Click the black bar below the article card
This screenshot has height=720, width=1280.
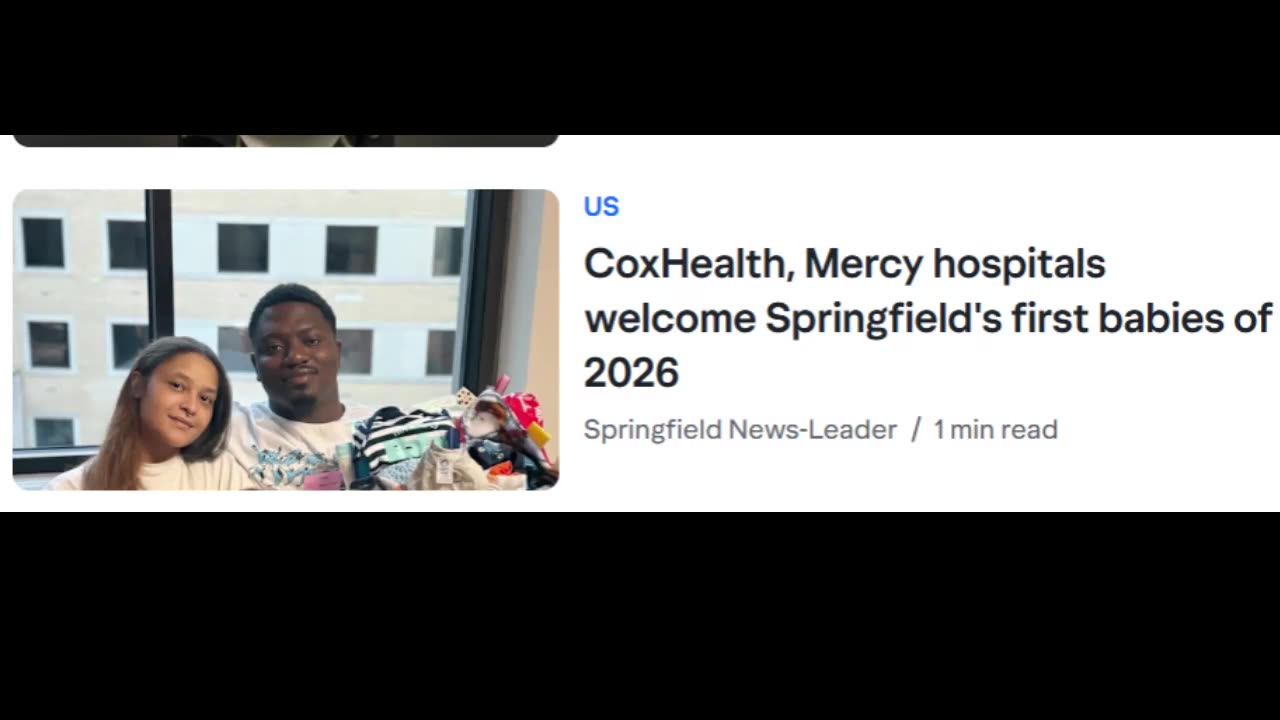(x=640, y=616)
